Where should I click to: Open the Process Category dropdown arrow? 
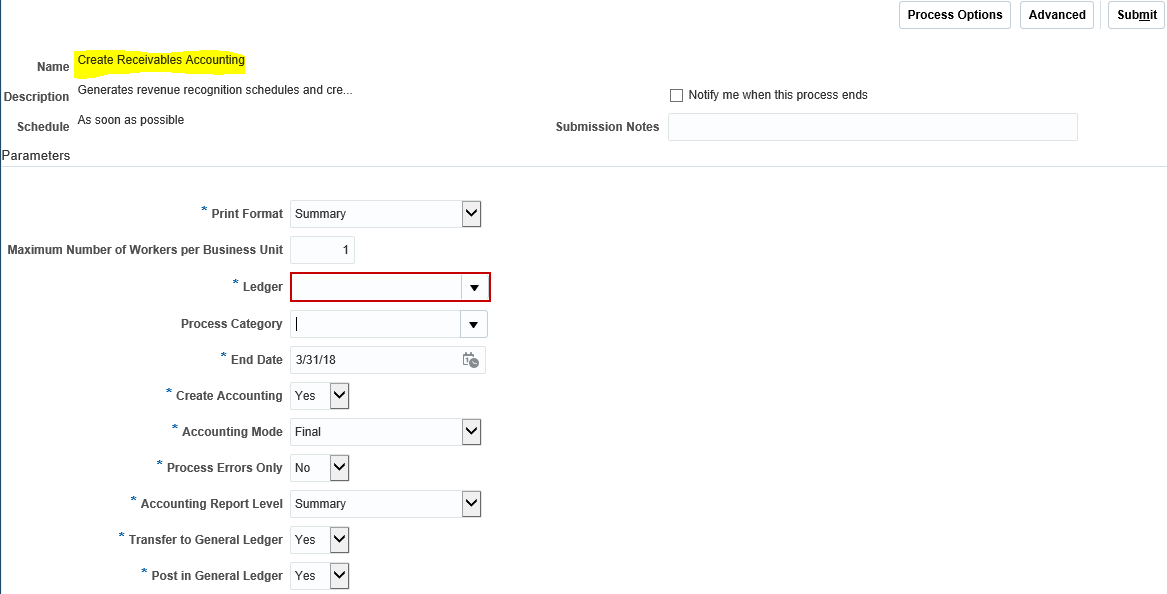[x=474, y=323]
